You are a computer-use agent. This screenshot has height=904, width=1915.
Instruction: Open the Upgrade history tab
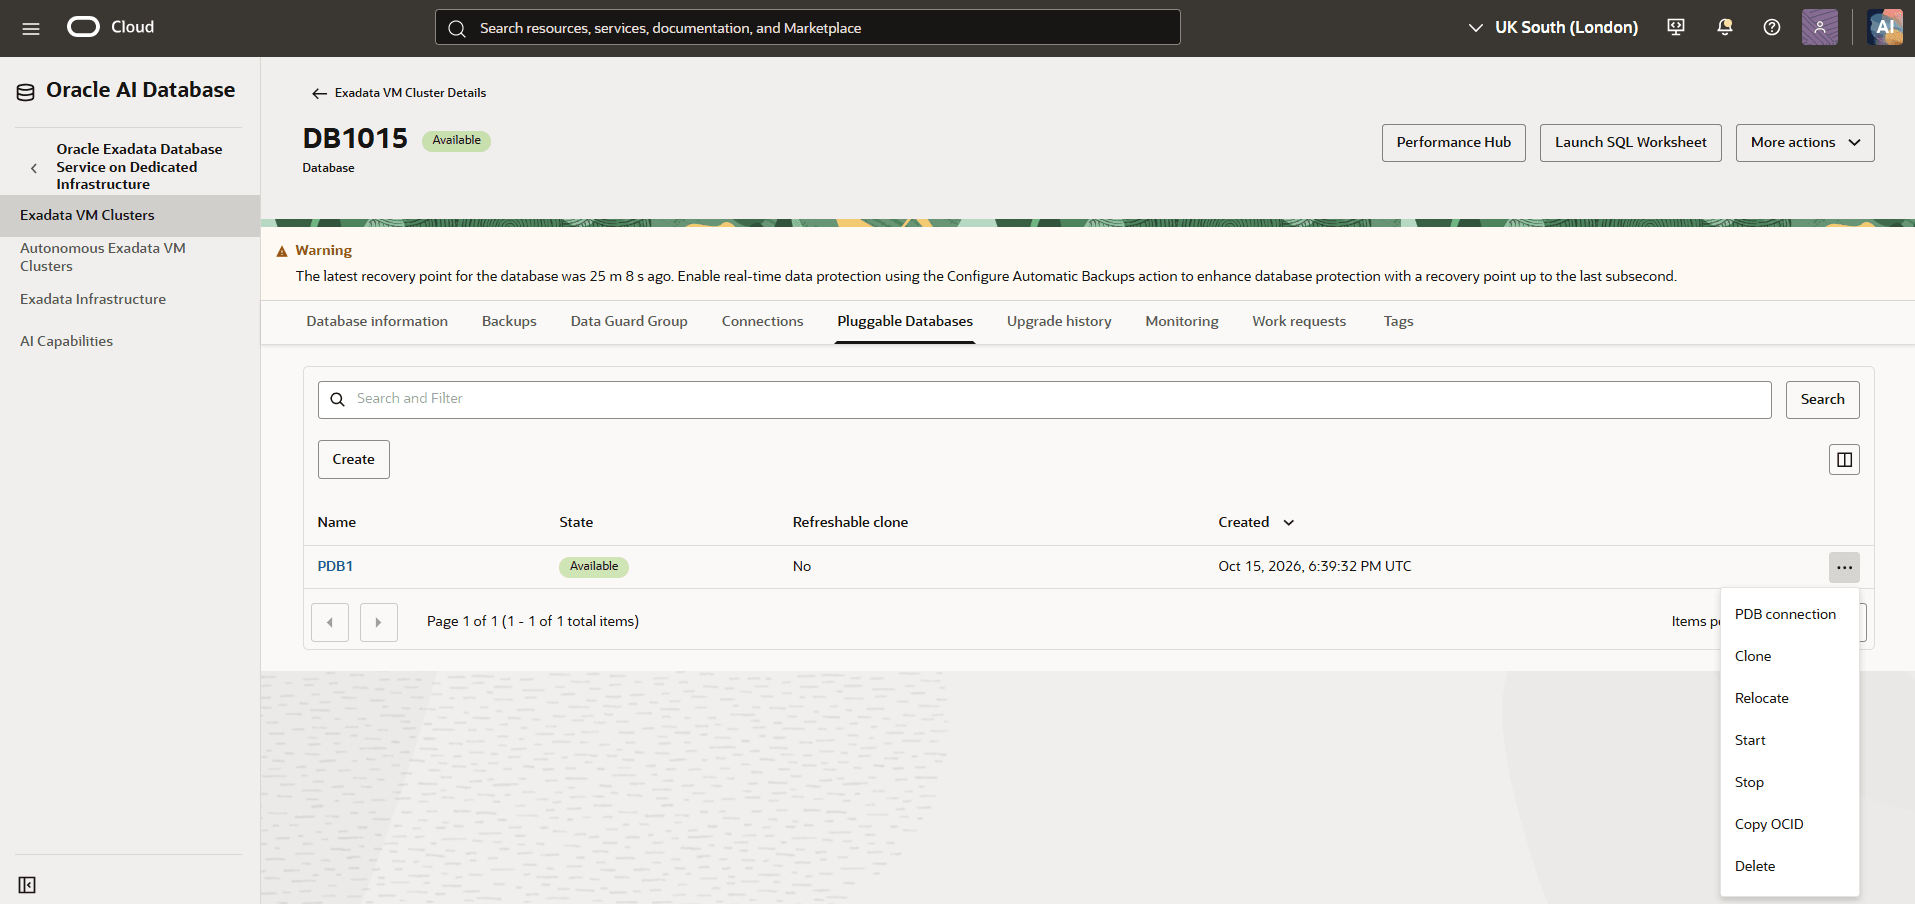point(1059,322)
